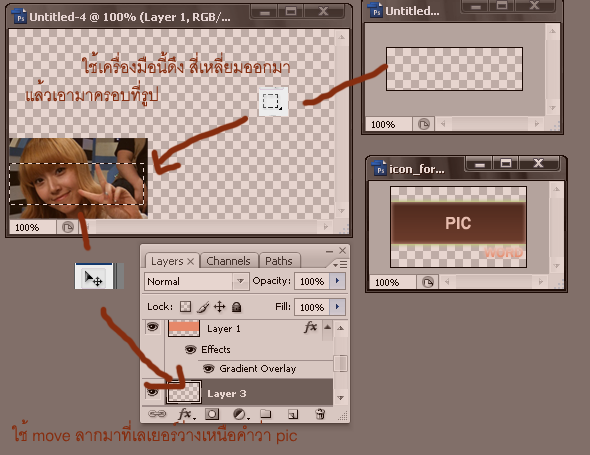Click lock position icon
This screenshot has width=590, height=455.
(x=219, y=307)
